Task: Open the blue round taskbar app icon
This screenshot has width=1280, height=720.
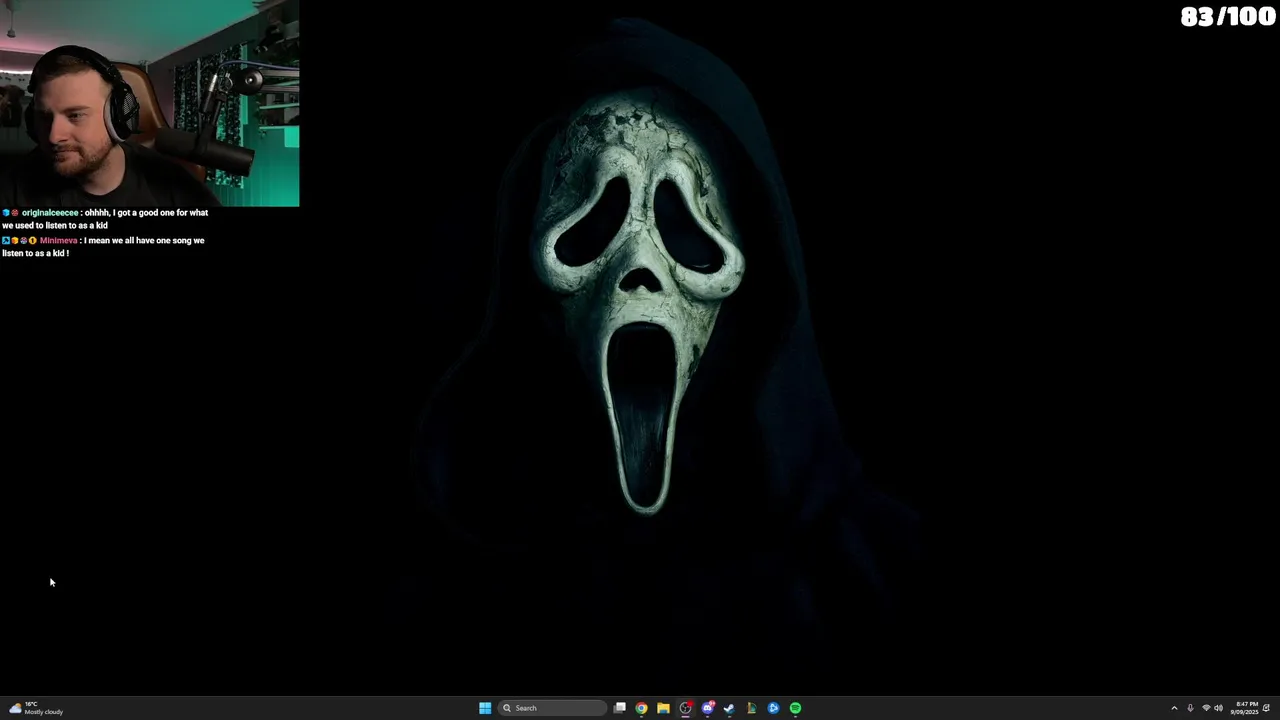Action: pyautogui.click(x=773, y=708)
